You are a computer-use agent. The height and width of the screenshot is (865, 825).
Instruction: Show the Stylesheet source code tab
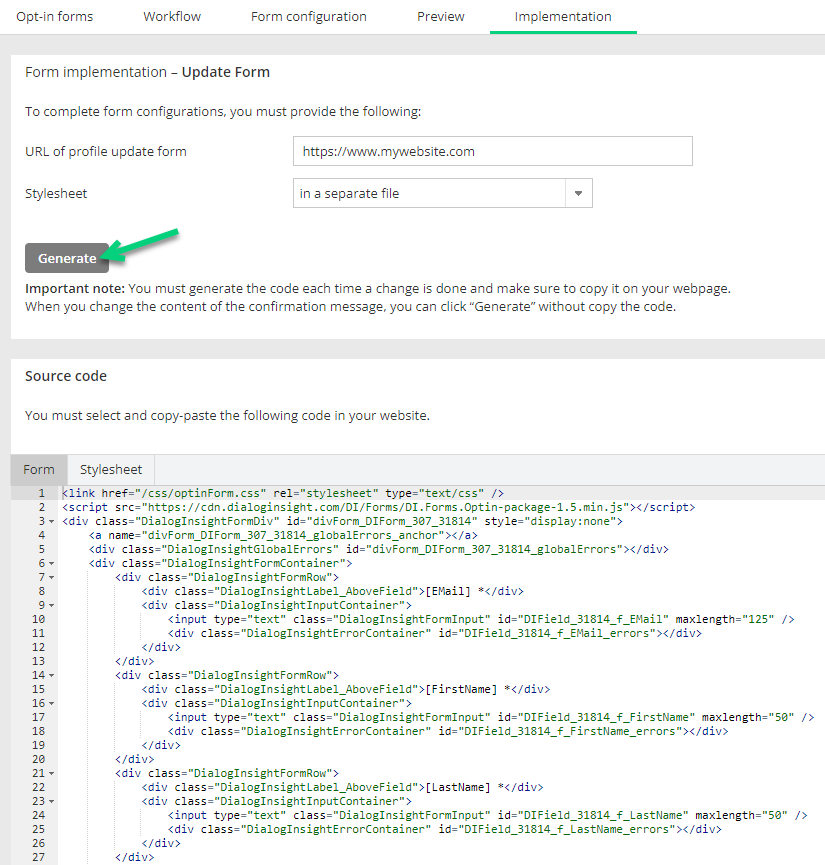pos(111,469)
